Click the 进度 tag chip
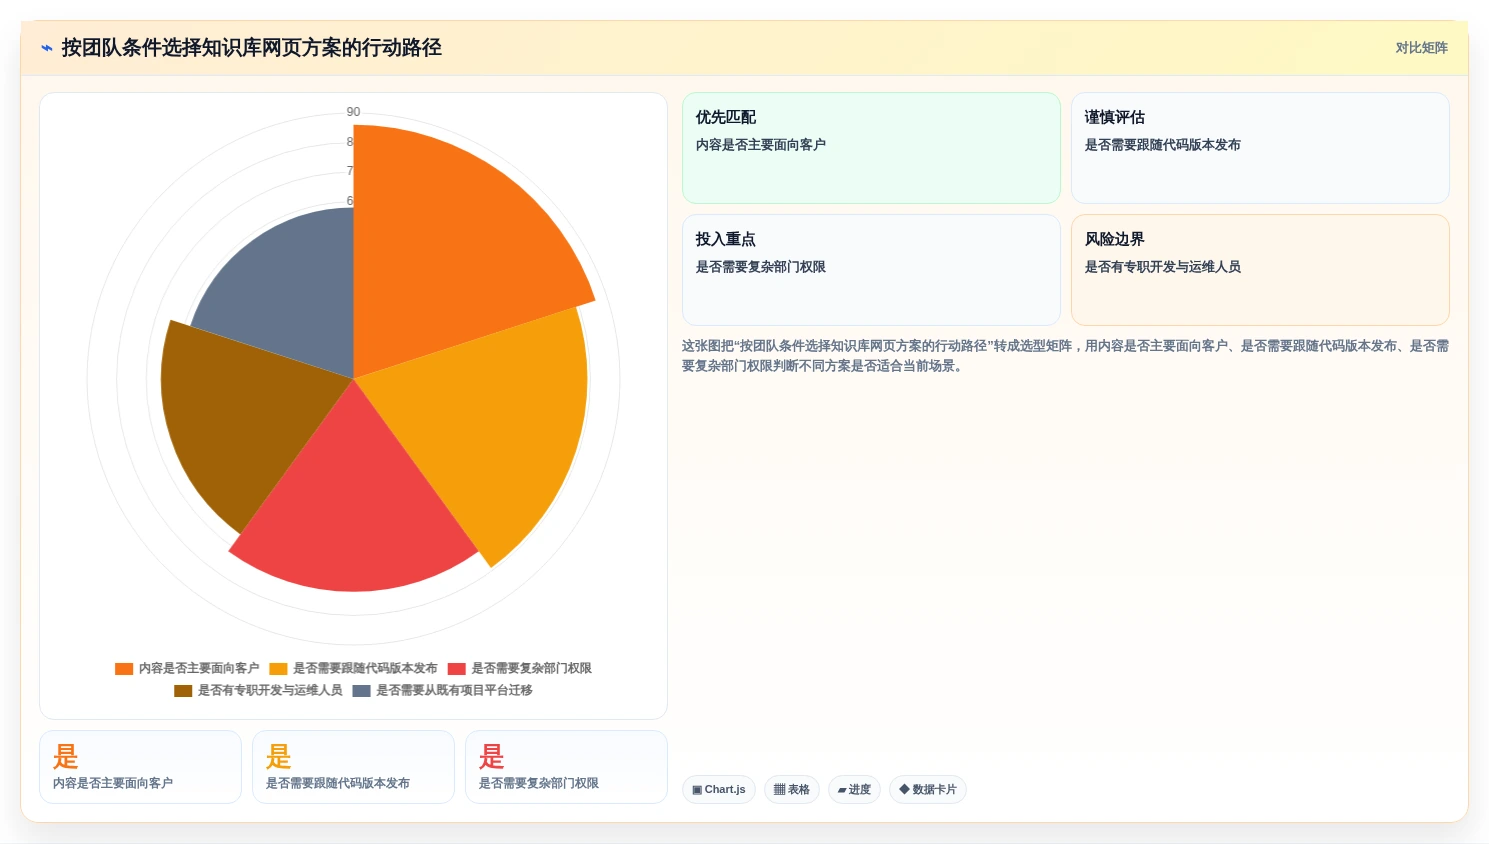 854,790
